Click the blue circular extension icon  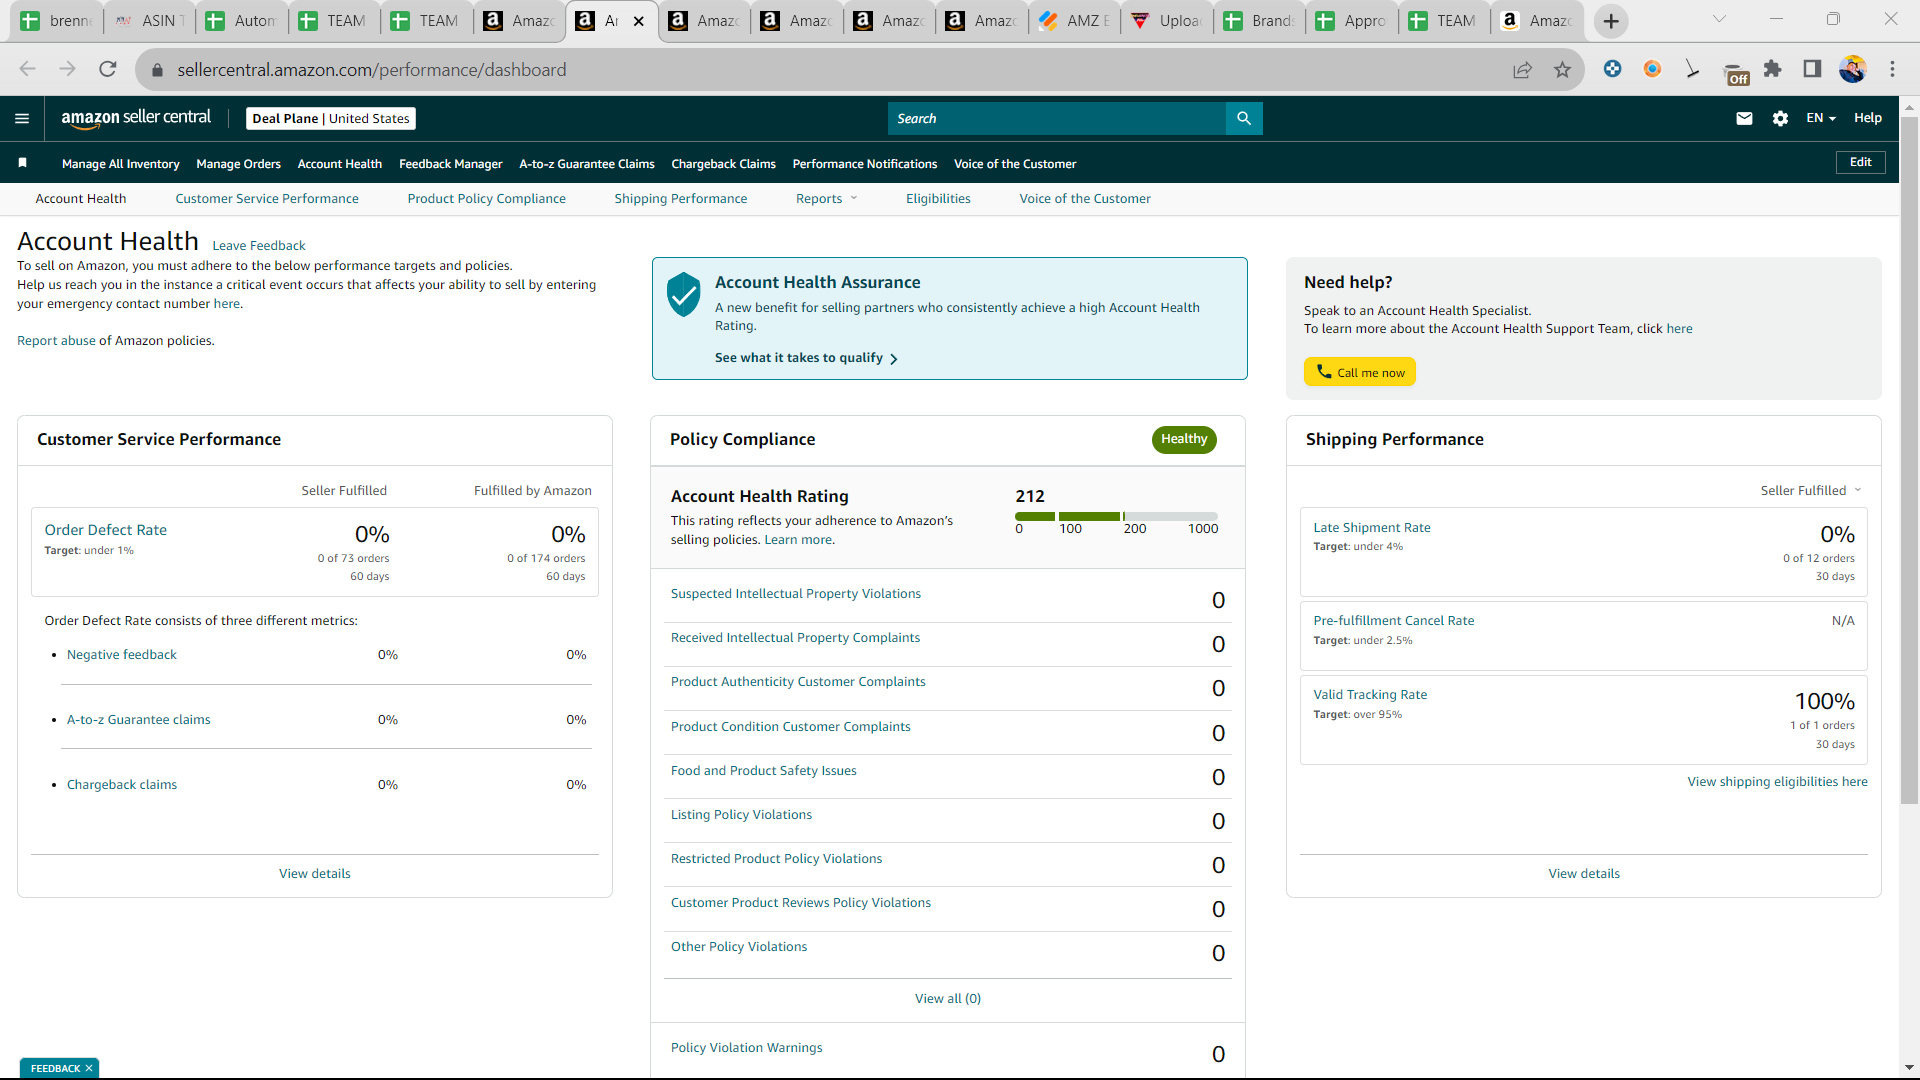1612,69
